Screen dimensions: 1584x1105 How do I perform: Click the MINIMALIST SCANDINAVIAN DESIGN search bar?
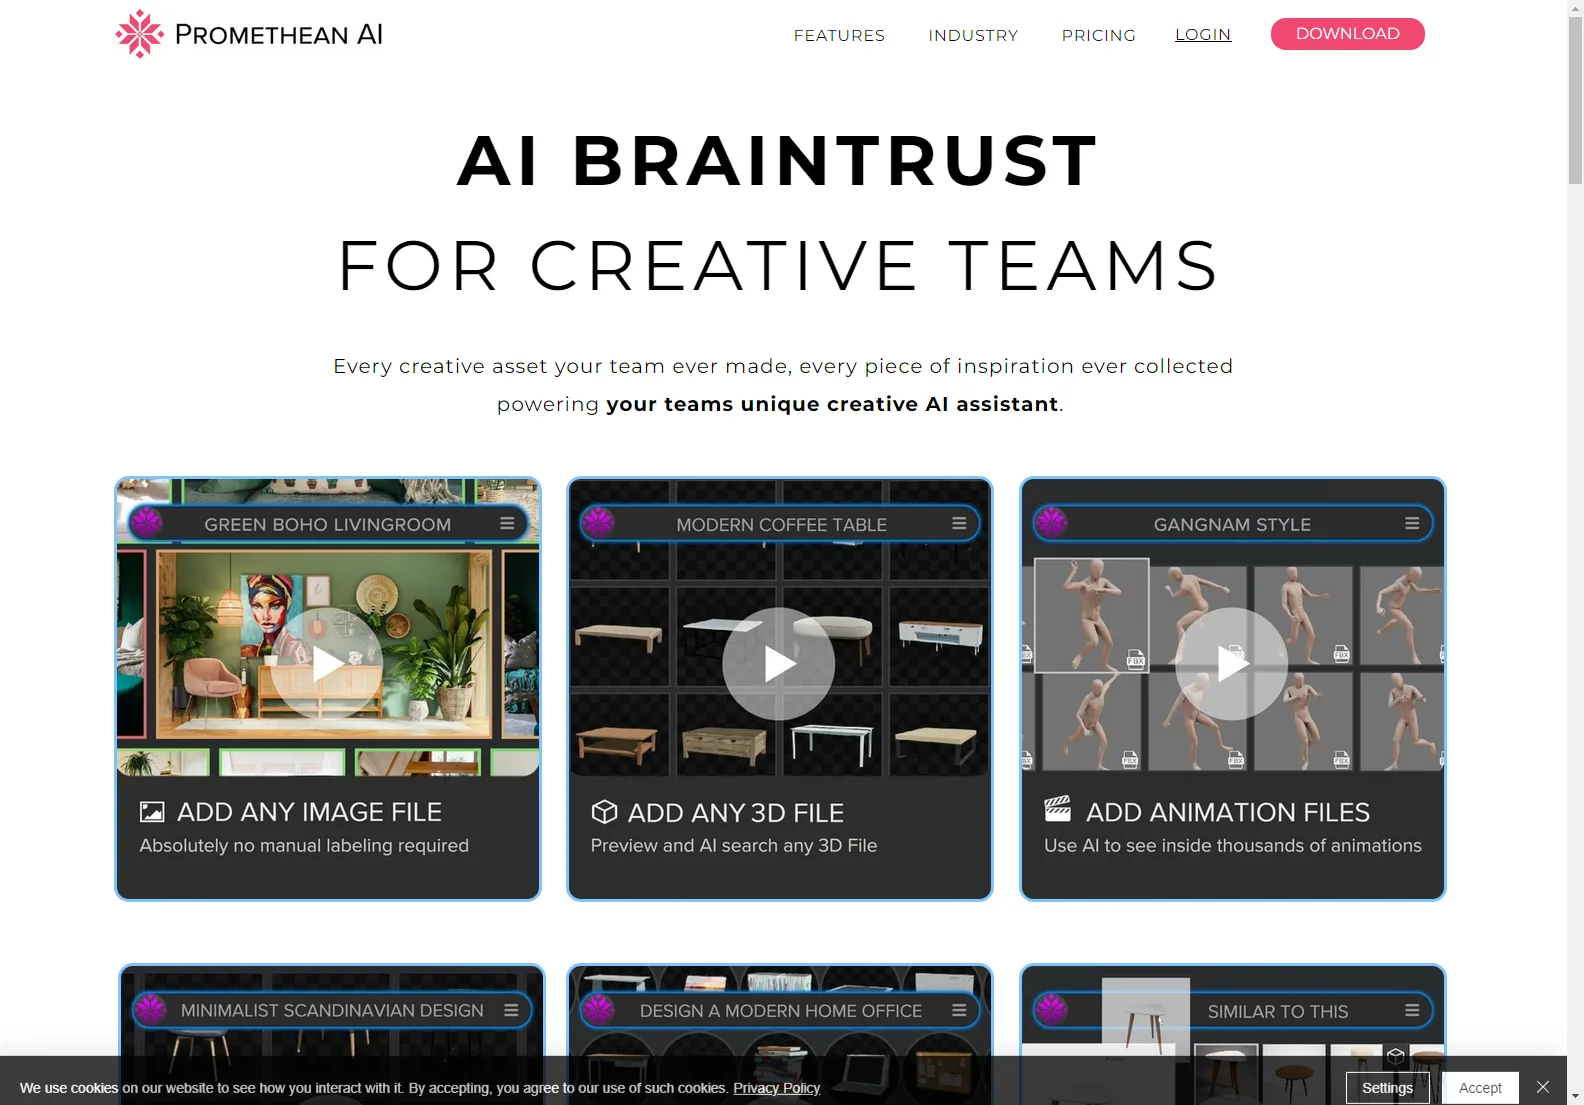(331, 1010)
